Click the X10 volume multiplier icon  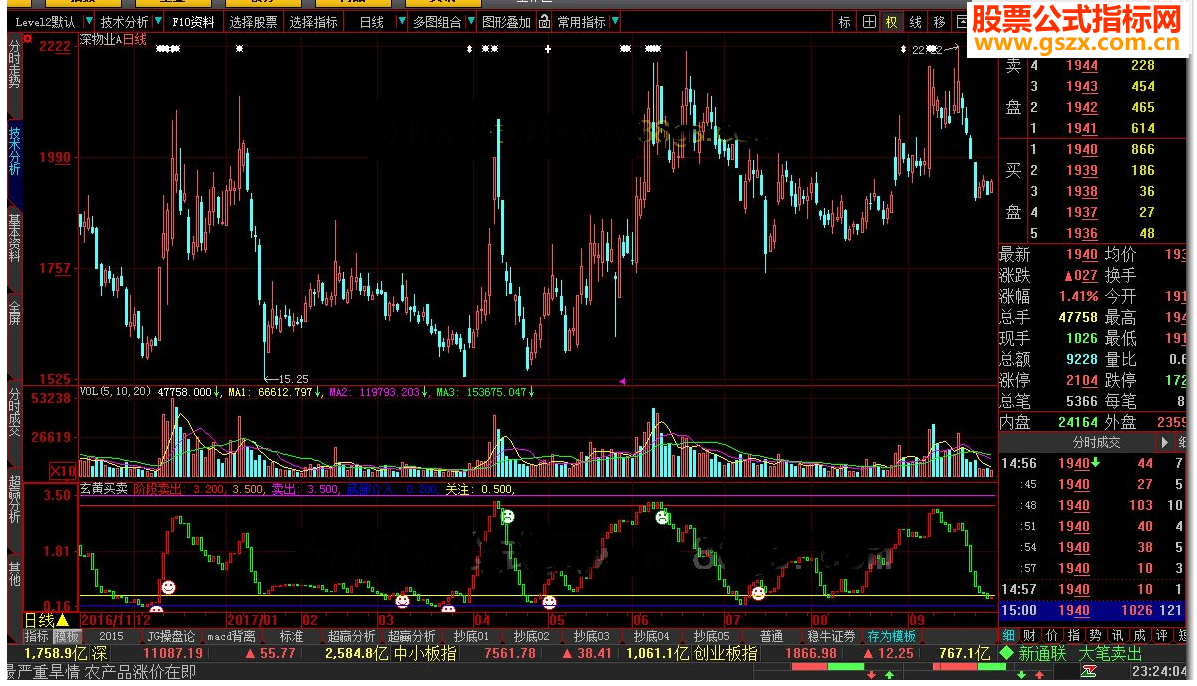tap(63, 470)
